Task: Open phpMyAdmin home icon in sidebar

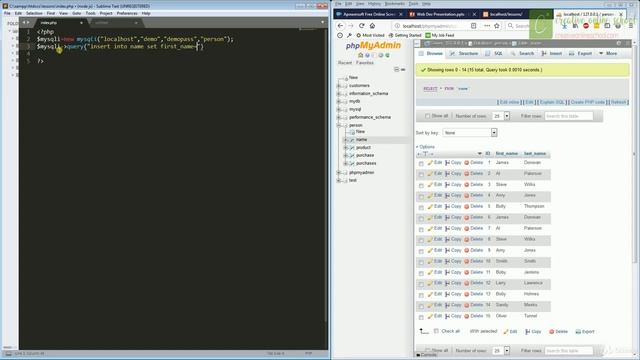Action: 360,55
